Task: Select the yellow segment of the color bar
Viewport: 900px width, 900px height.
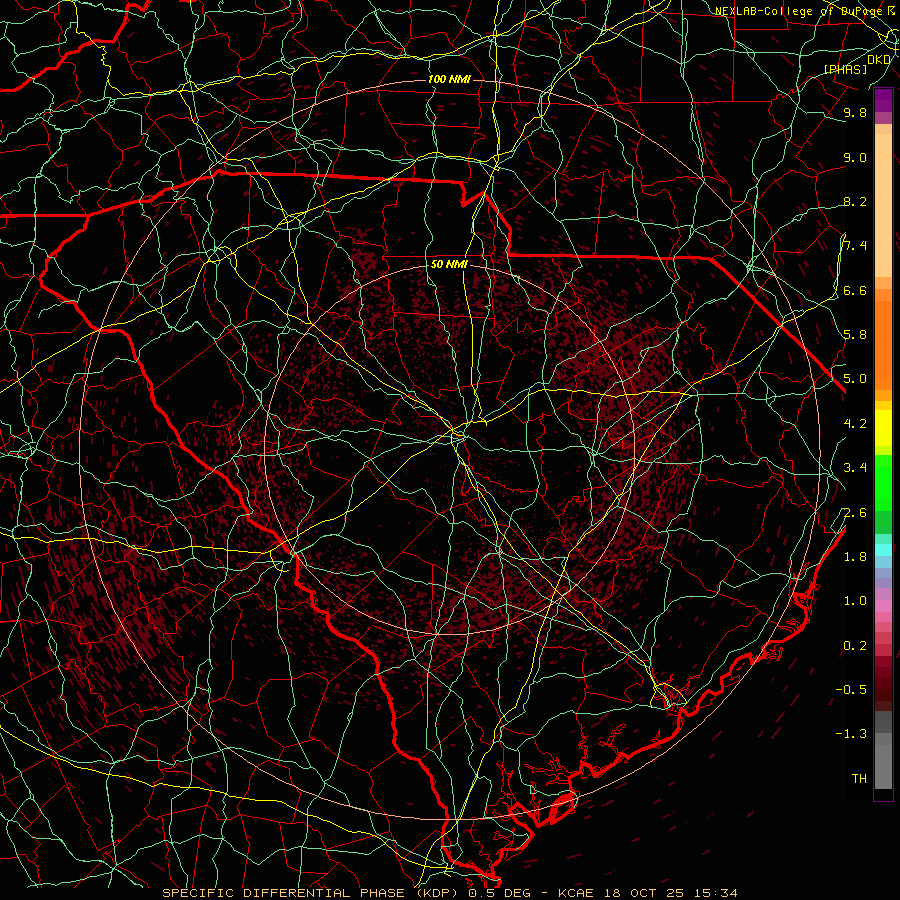Action: coord(883,428)
